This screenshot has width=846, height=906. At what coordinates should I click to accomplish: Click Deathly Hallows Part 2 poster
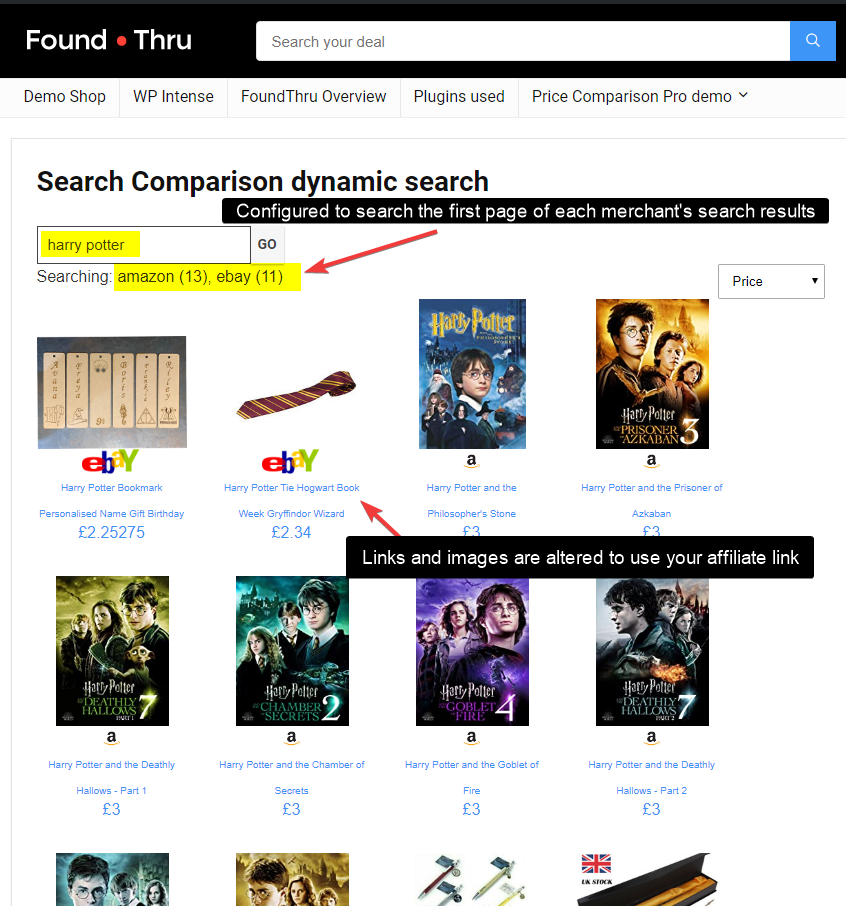coord(652,651)
